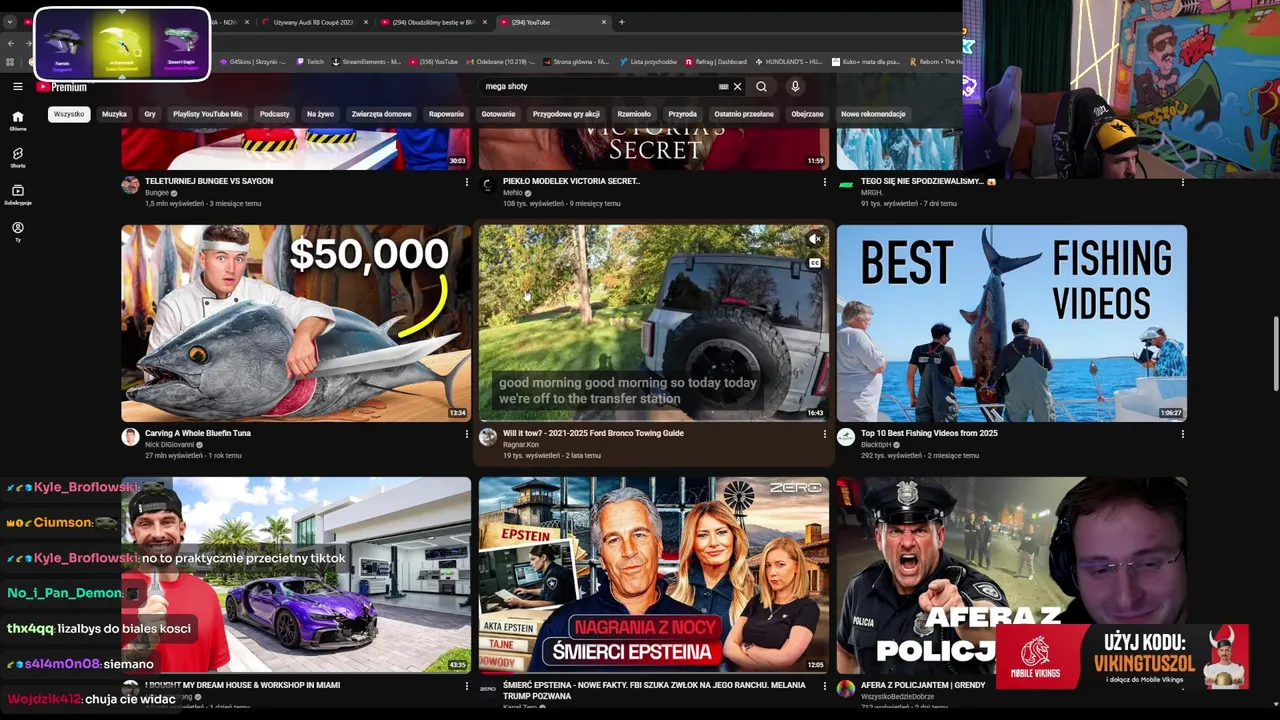Screen dimensions: 1280x720
Task: Select the Gry filter chip
Action: (x=150, y=114)
